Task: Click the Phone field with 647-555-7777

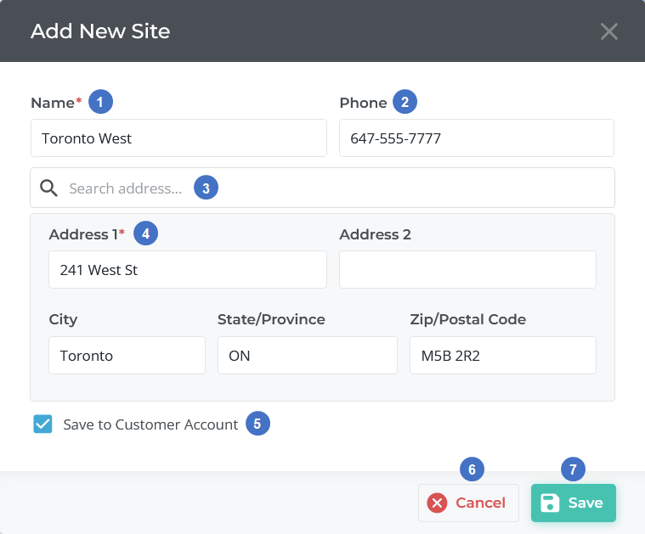Action: (476, 139)
